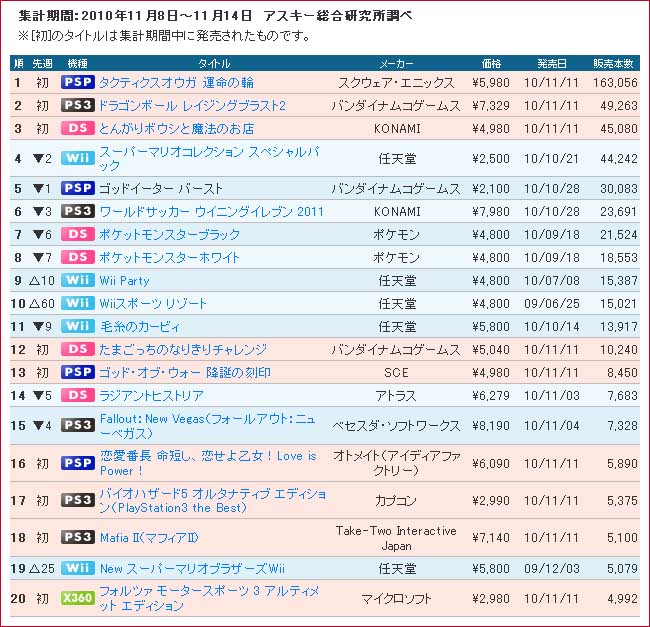
Task: Open Wiiスポーツ リゾート link
Action: (x=153, y=303)
